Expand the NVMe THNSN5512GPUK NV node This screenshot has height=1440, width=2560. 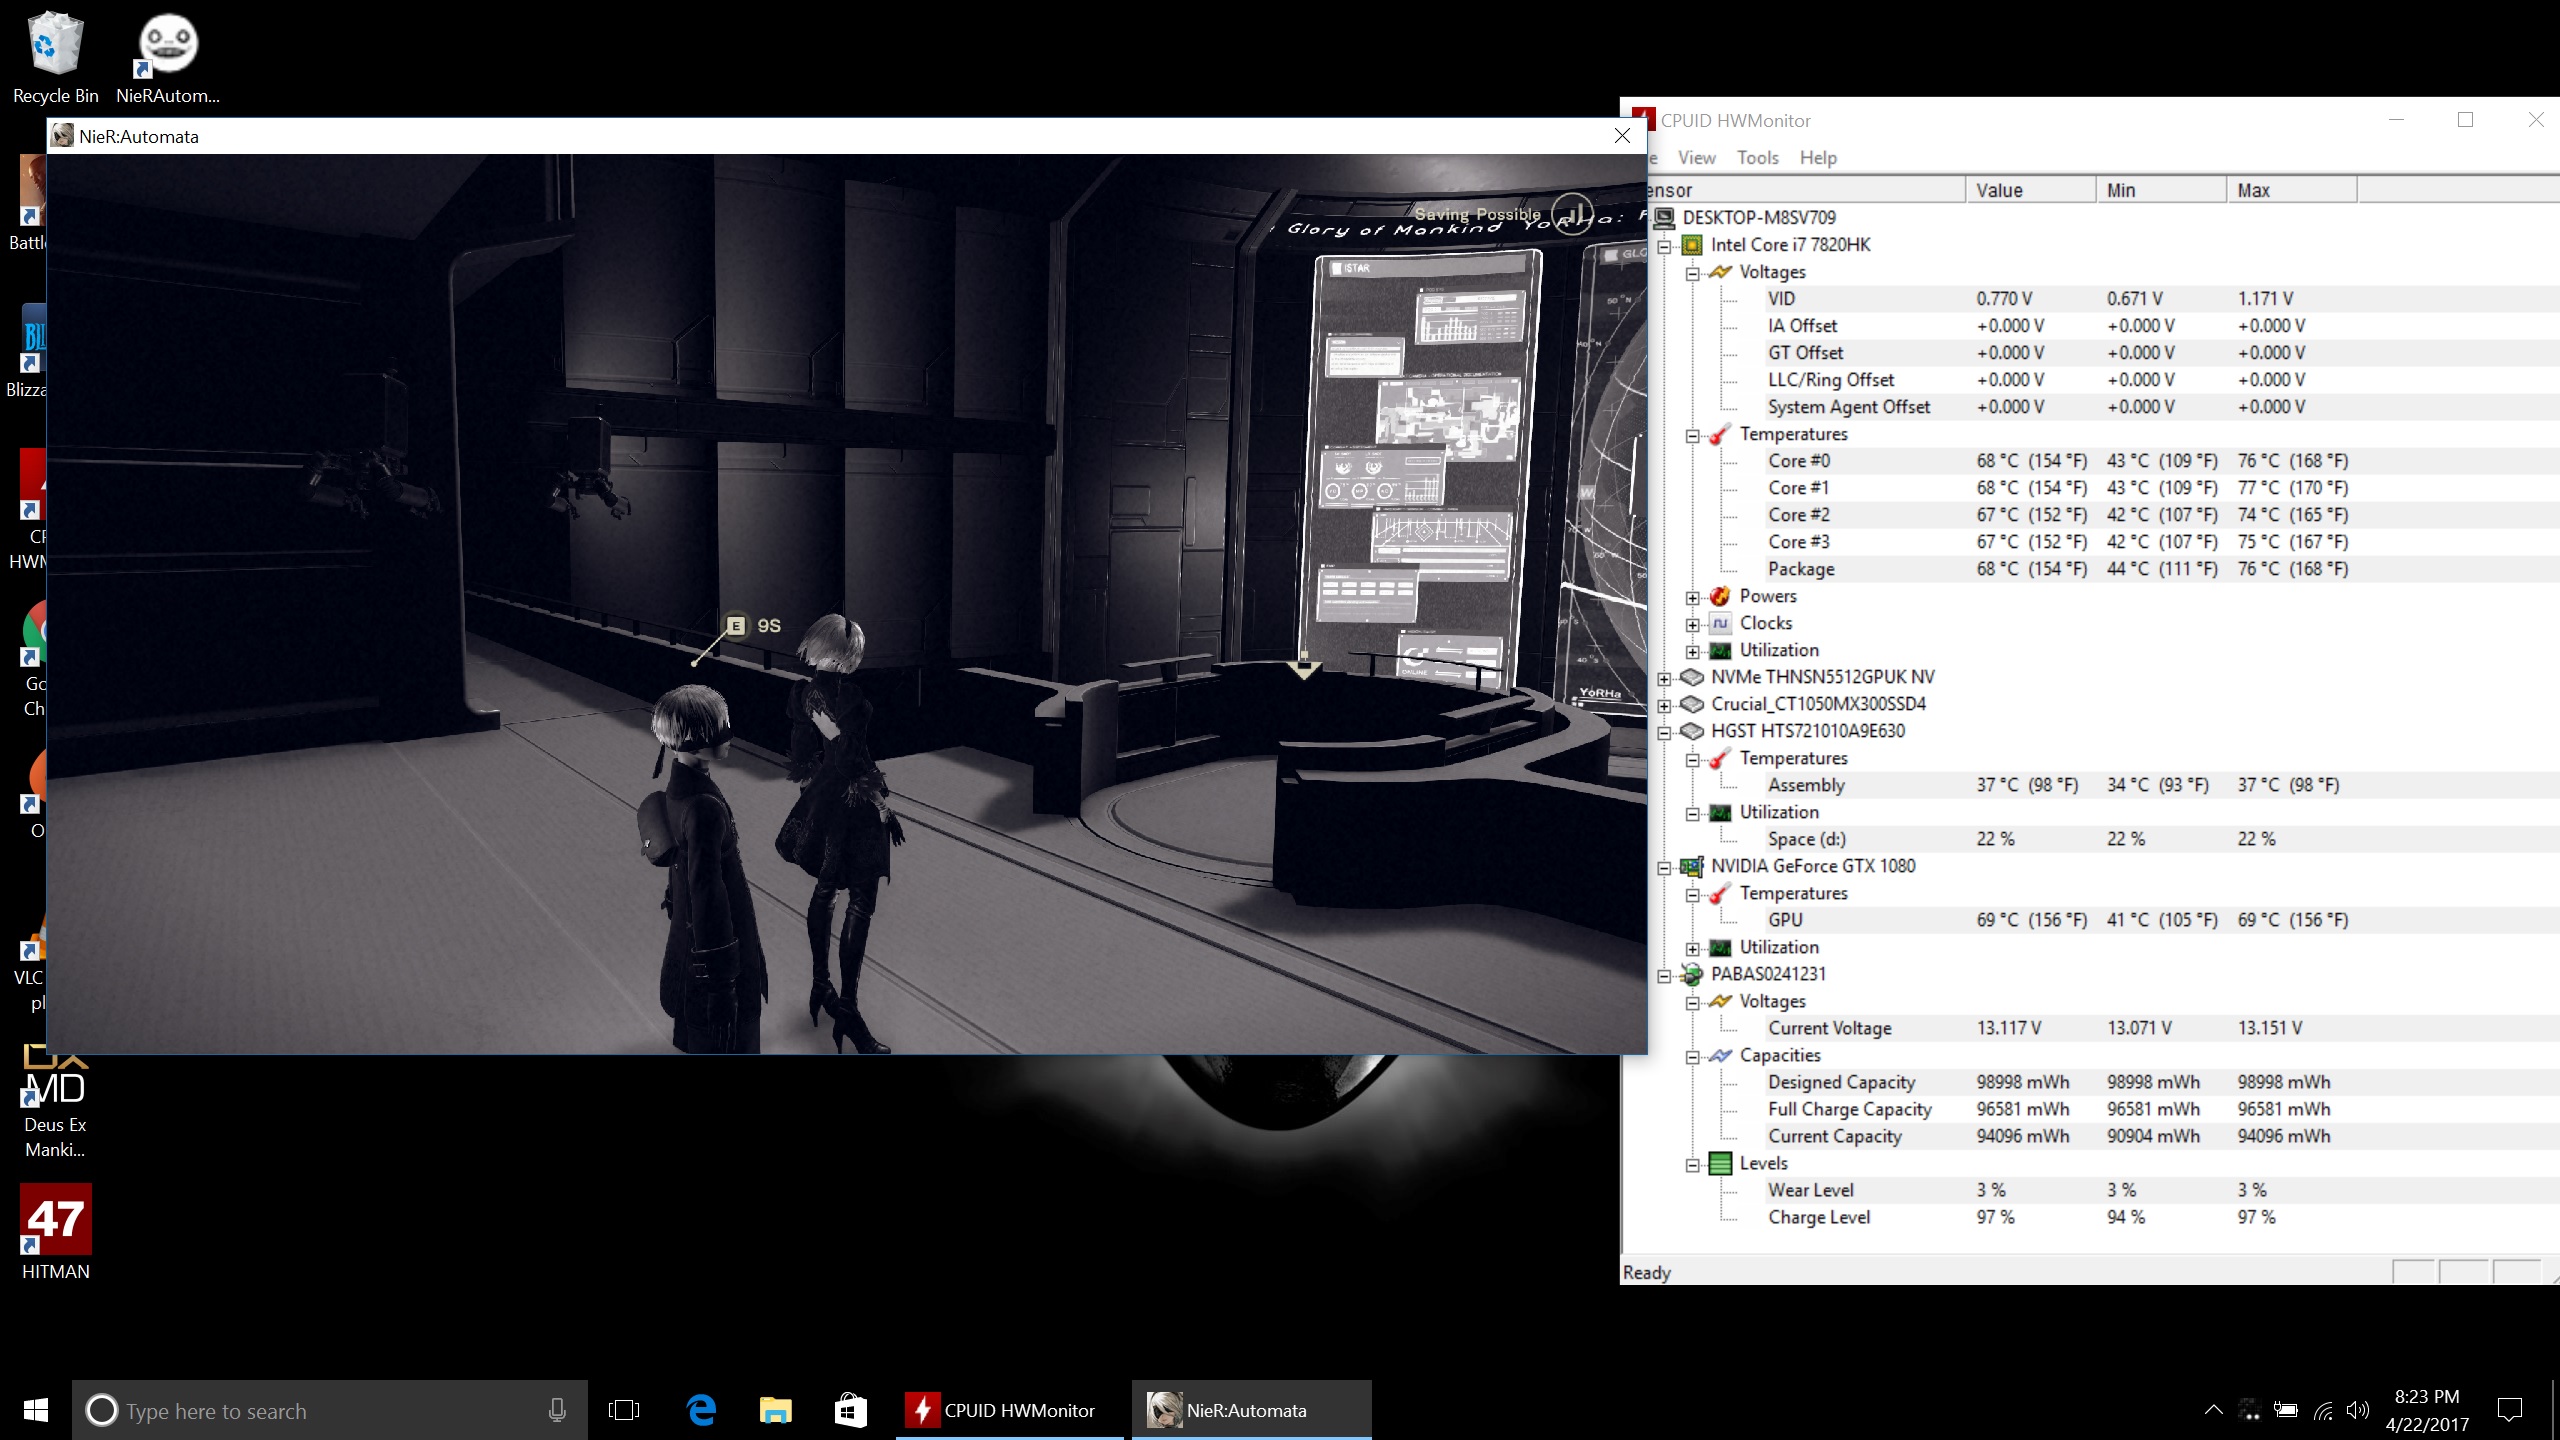pos(1664,678)
